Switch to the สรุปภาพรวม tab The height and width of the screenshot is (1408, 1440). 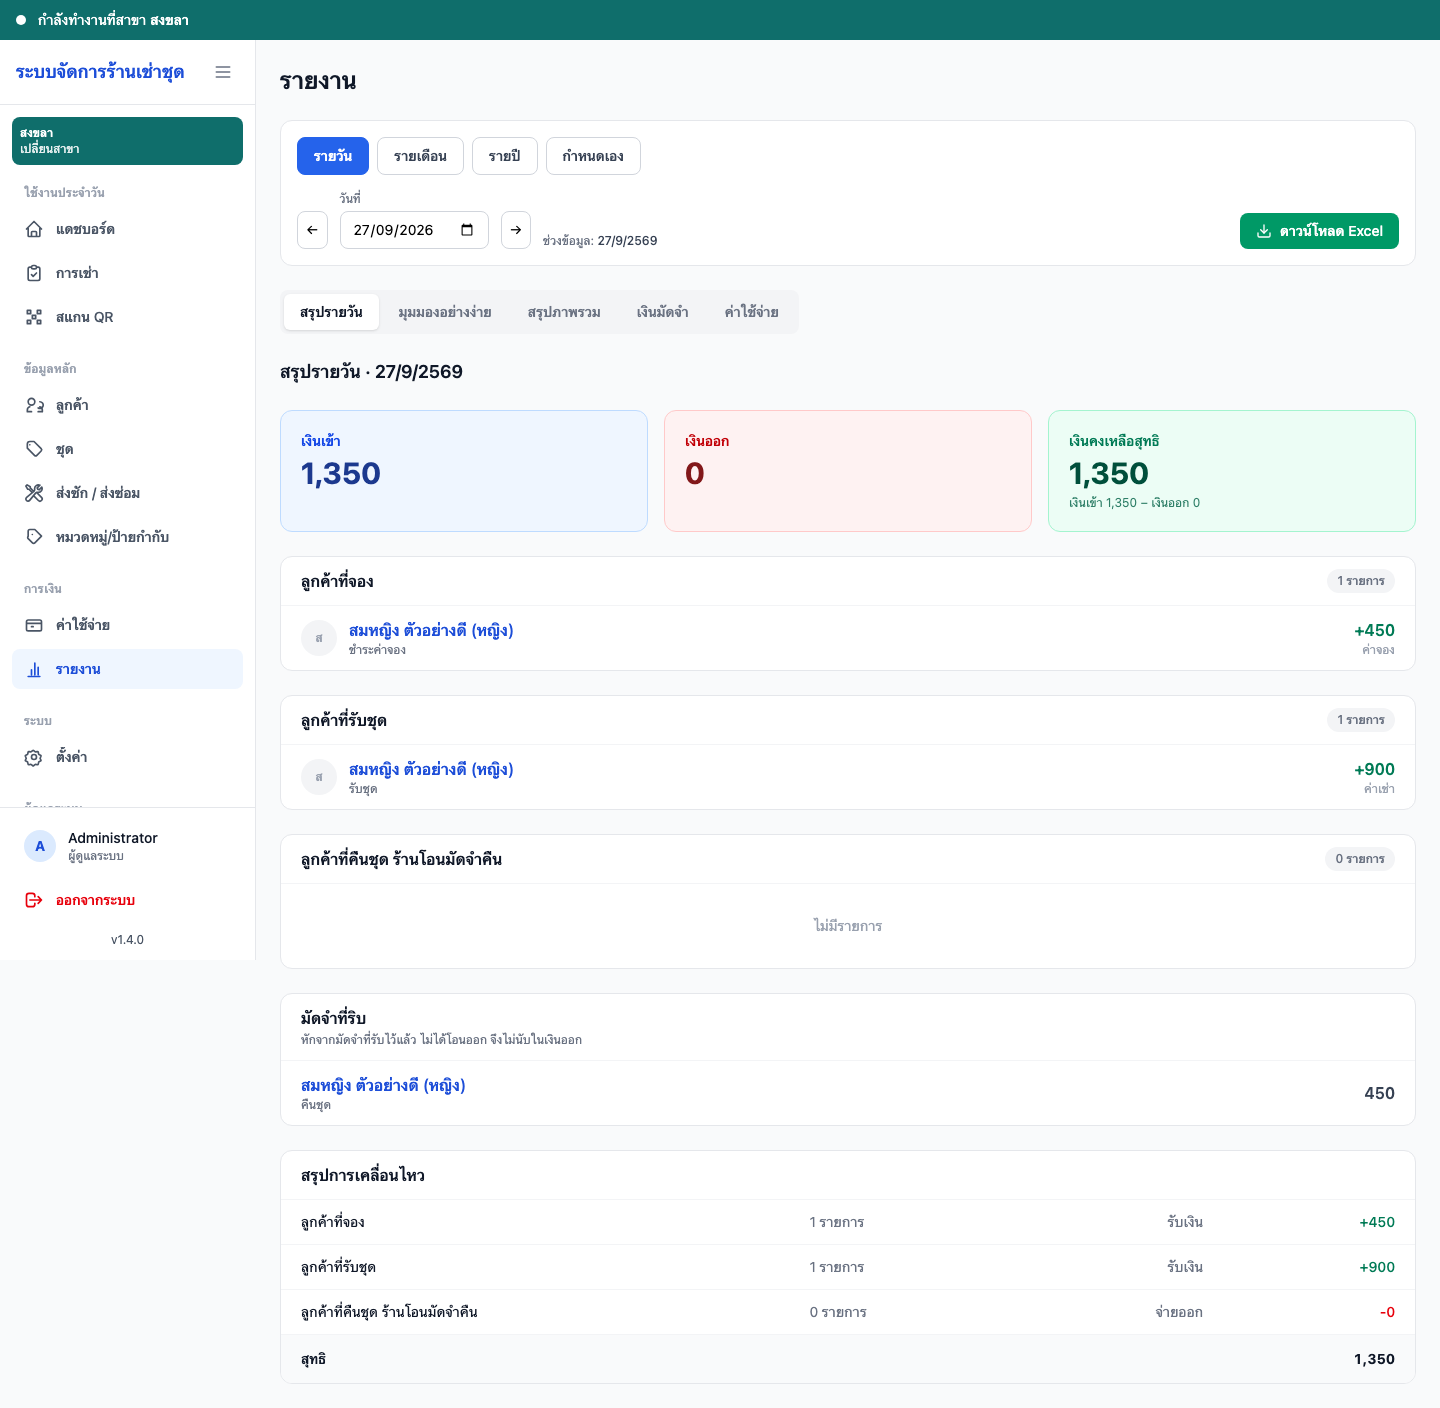[x=564, y=312]
